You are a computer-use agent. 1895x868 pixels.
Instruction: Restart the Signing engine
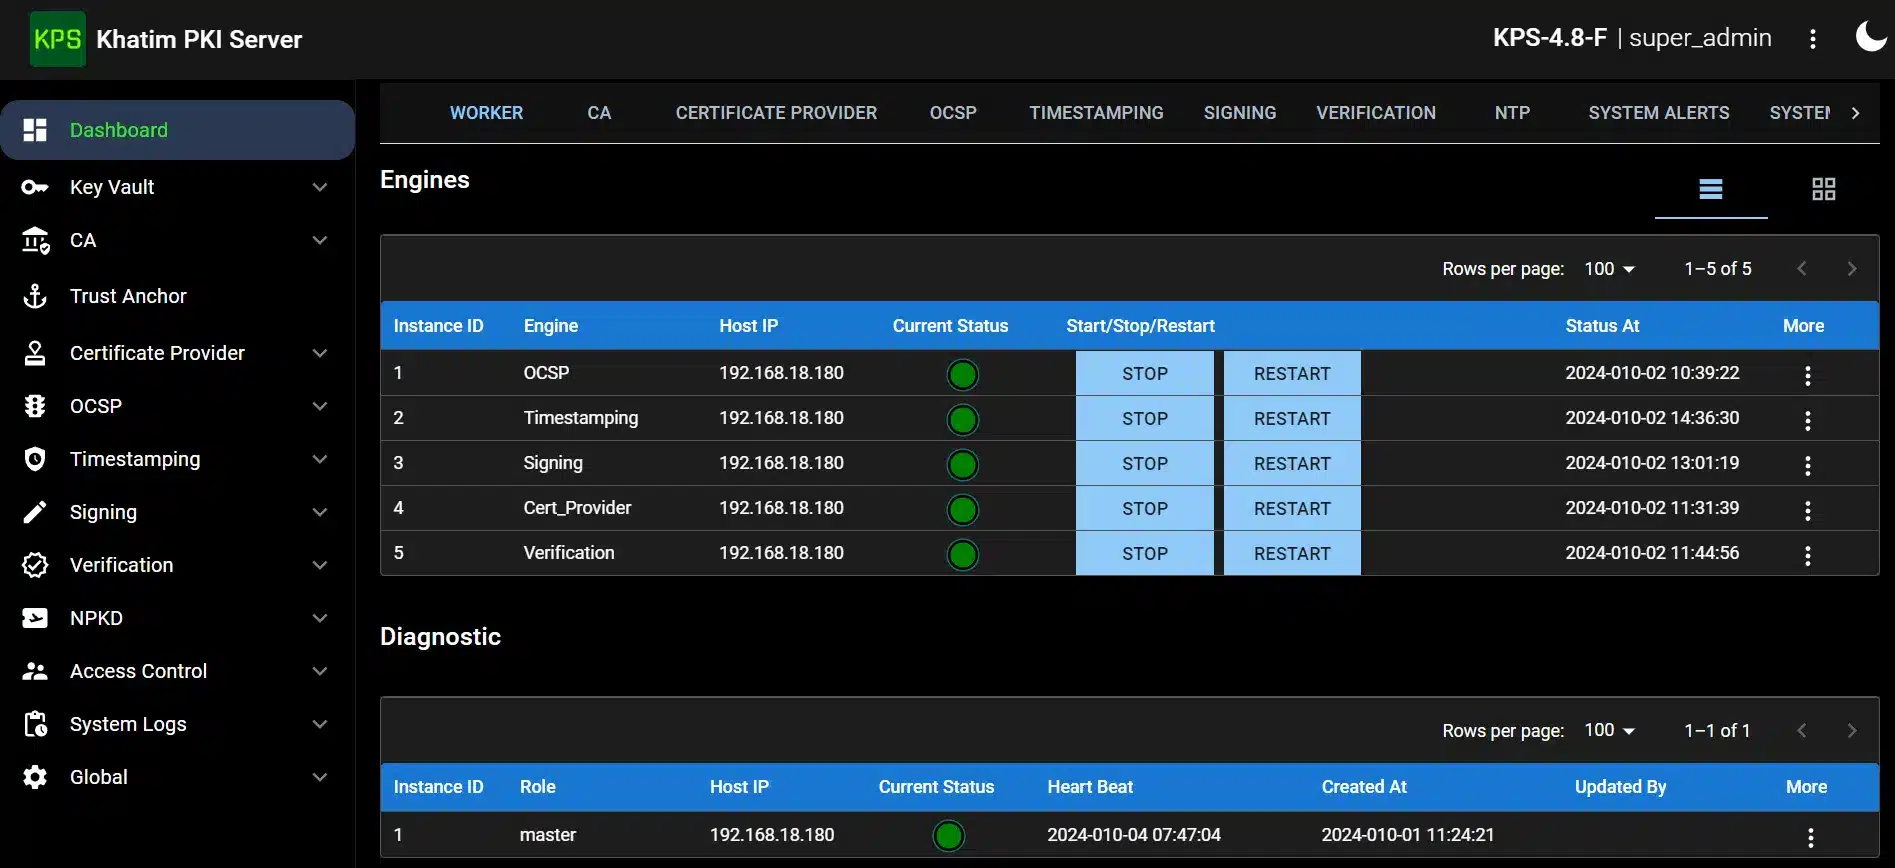1292,464
